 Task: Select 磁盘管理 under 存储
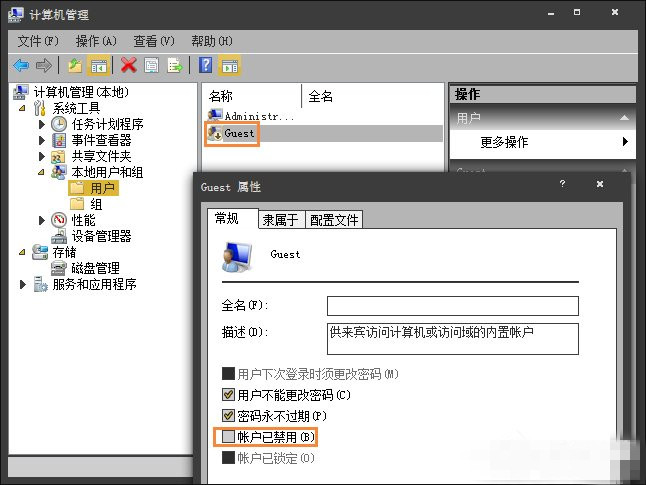point(95,268)
